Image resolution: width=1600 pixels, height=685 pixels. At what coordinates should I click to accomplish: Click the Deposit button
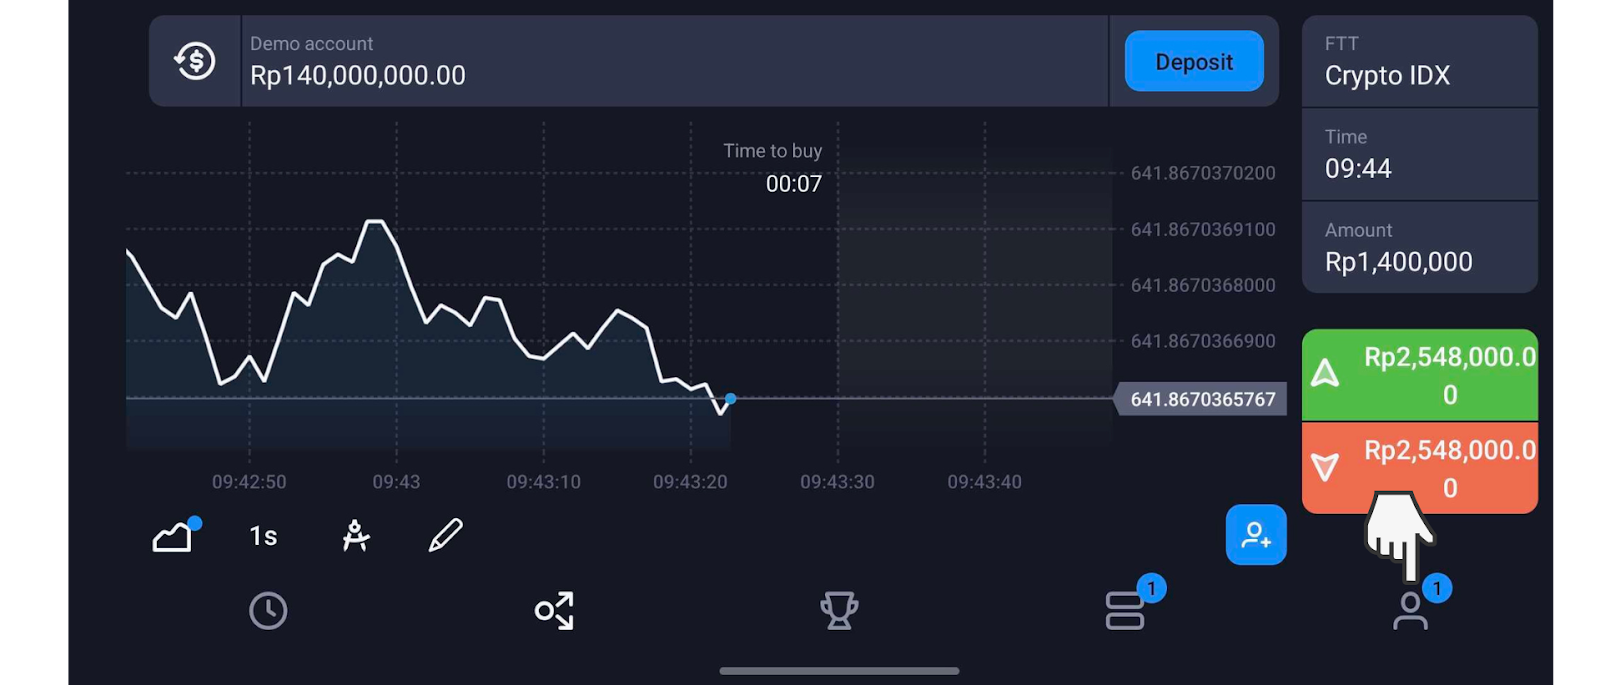pos(1194,61)
